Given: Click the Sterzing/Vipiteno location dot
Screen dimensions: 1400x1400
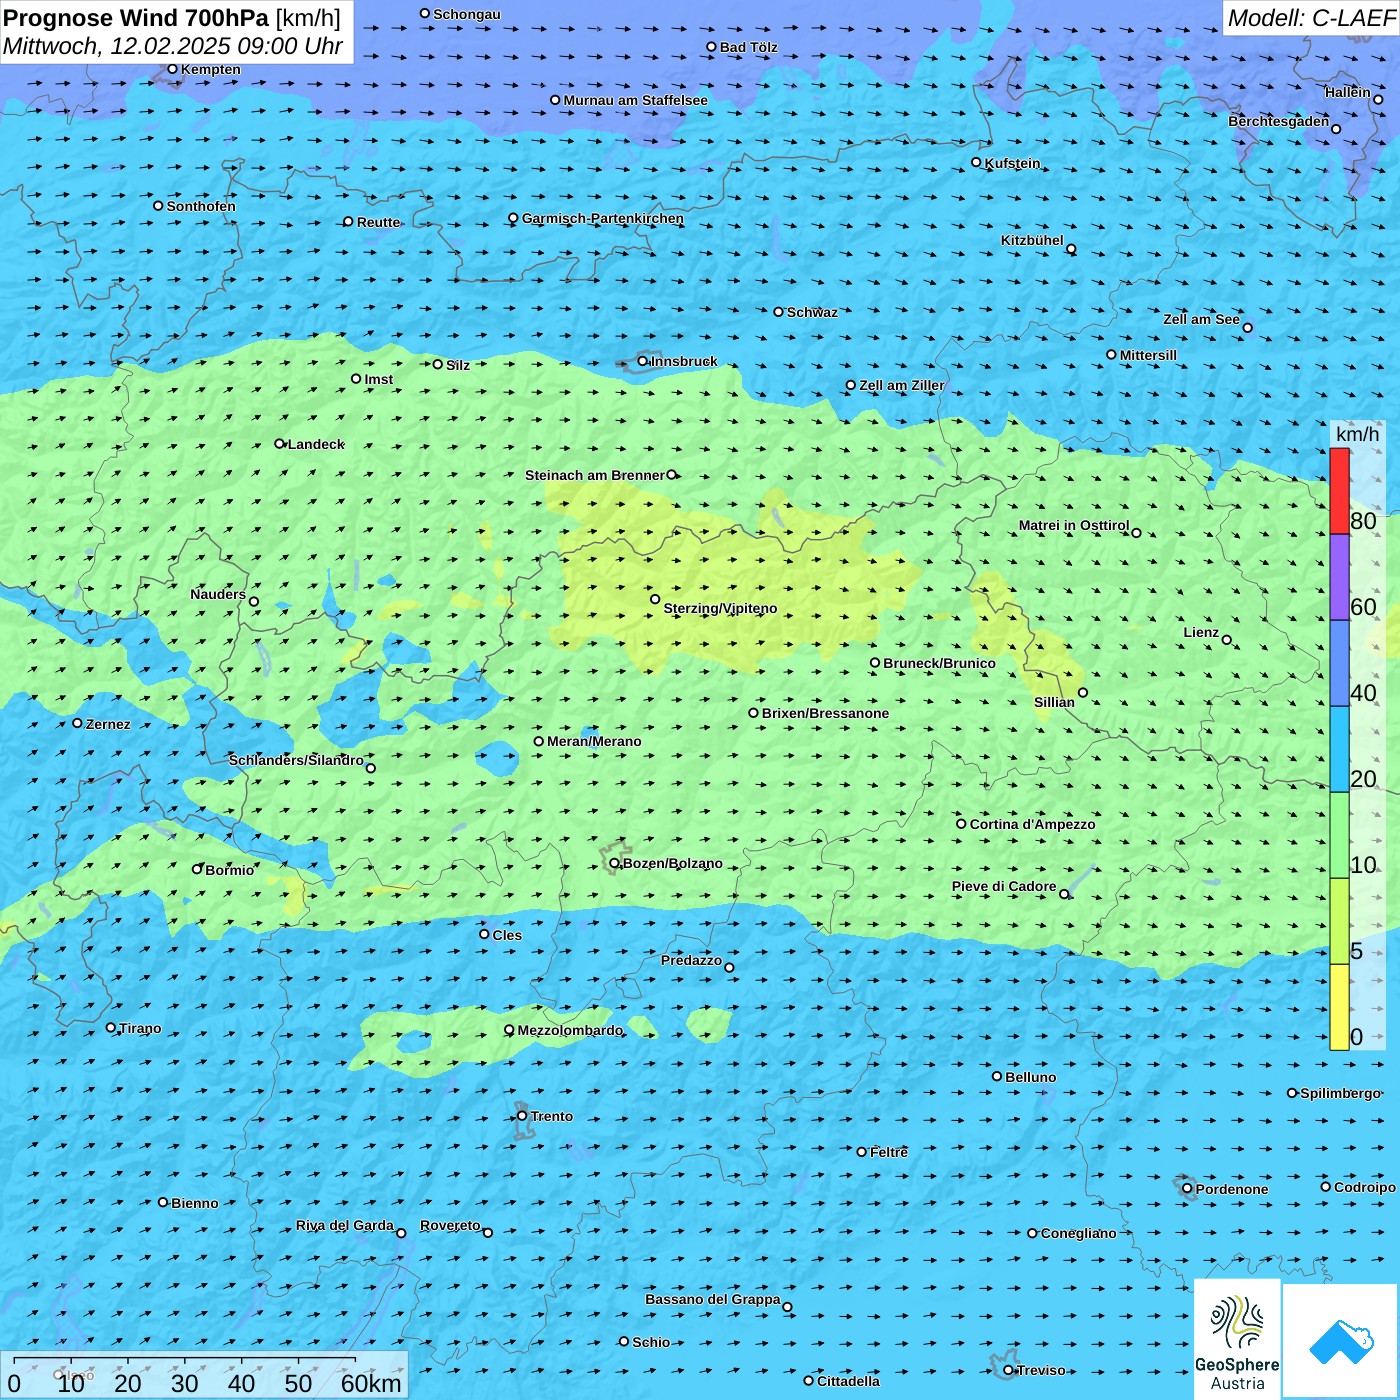Looking at the screenshot, I should point(655,600).
